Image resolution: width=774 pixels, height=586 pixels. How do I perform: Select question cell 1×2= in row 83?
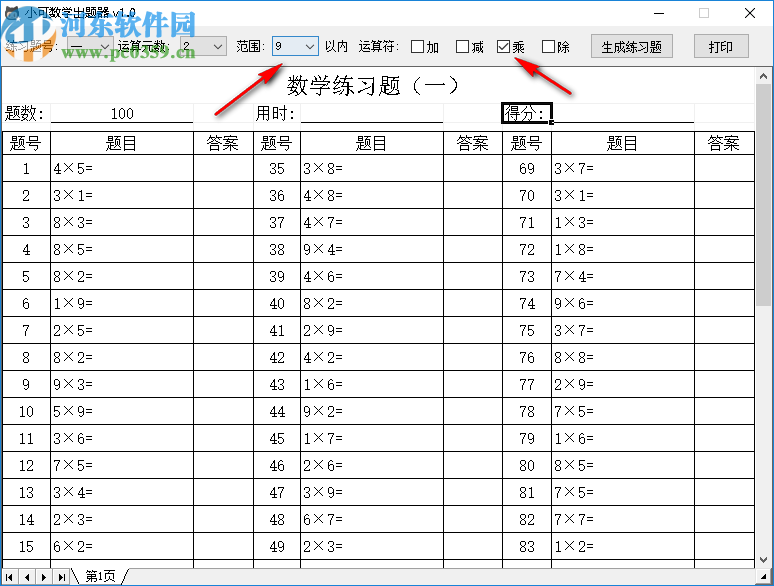pyautogui.click(x=623, y=546)
